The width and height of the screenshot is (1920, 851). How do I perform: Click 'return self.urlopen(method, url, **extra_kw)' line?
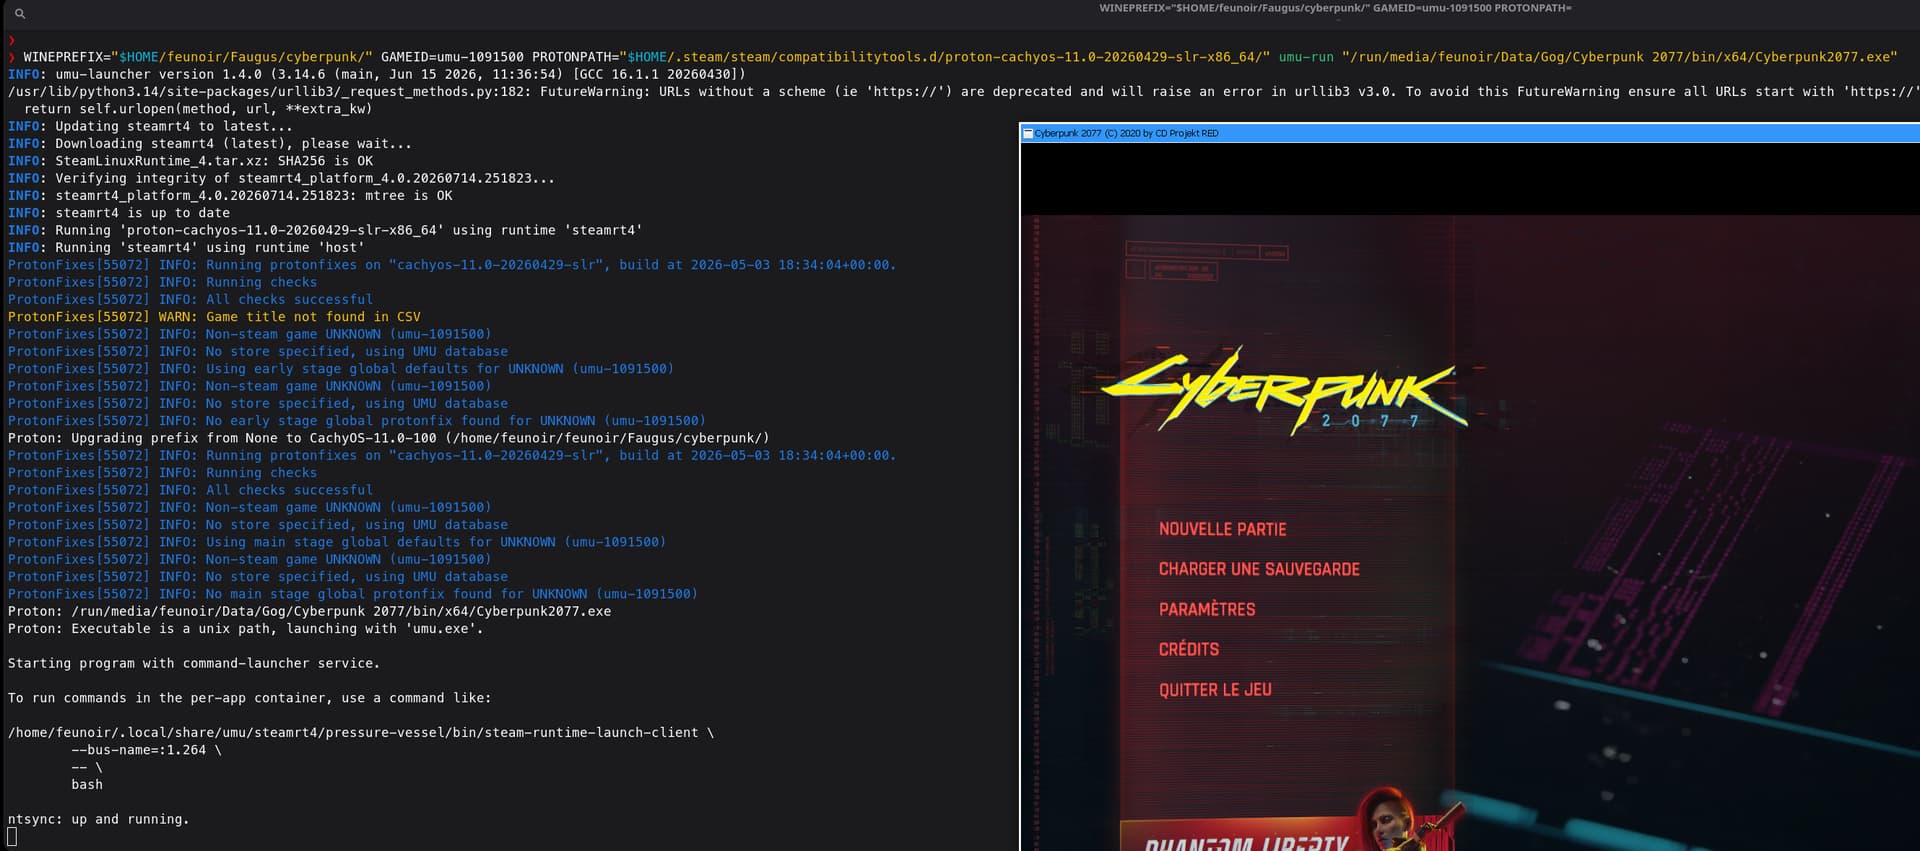click(x=198, y=109)
